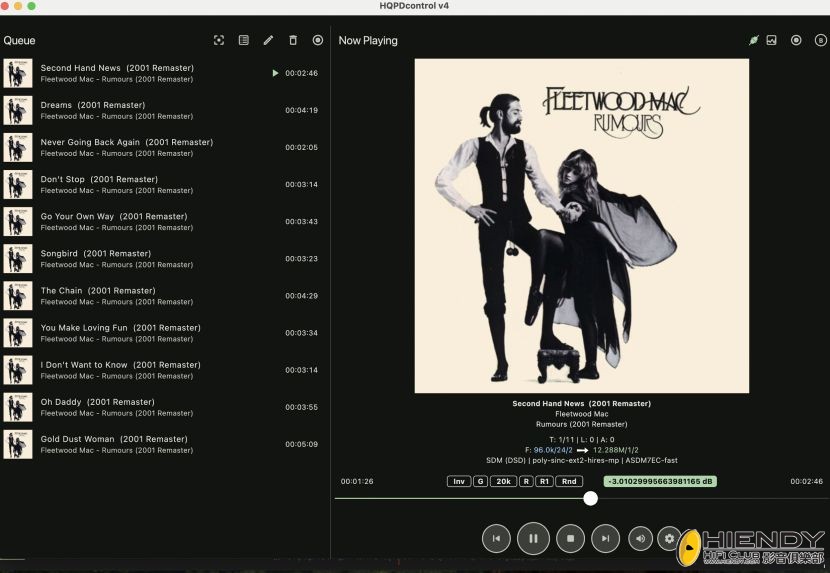Open settings gear next to volume
Screen dimensions: 830x573
(x=669, y=538)
